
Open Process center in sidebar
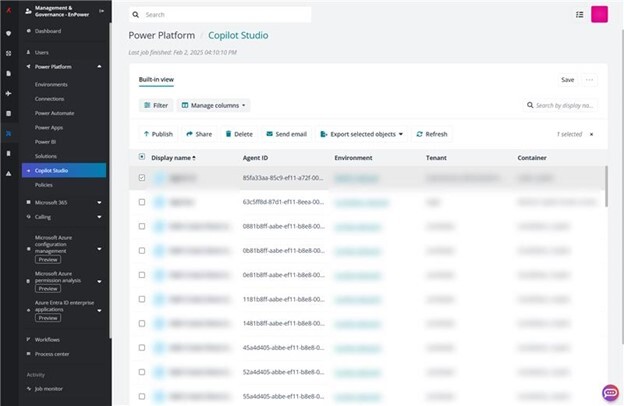pyautogui.click(x=52, y=354)
